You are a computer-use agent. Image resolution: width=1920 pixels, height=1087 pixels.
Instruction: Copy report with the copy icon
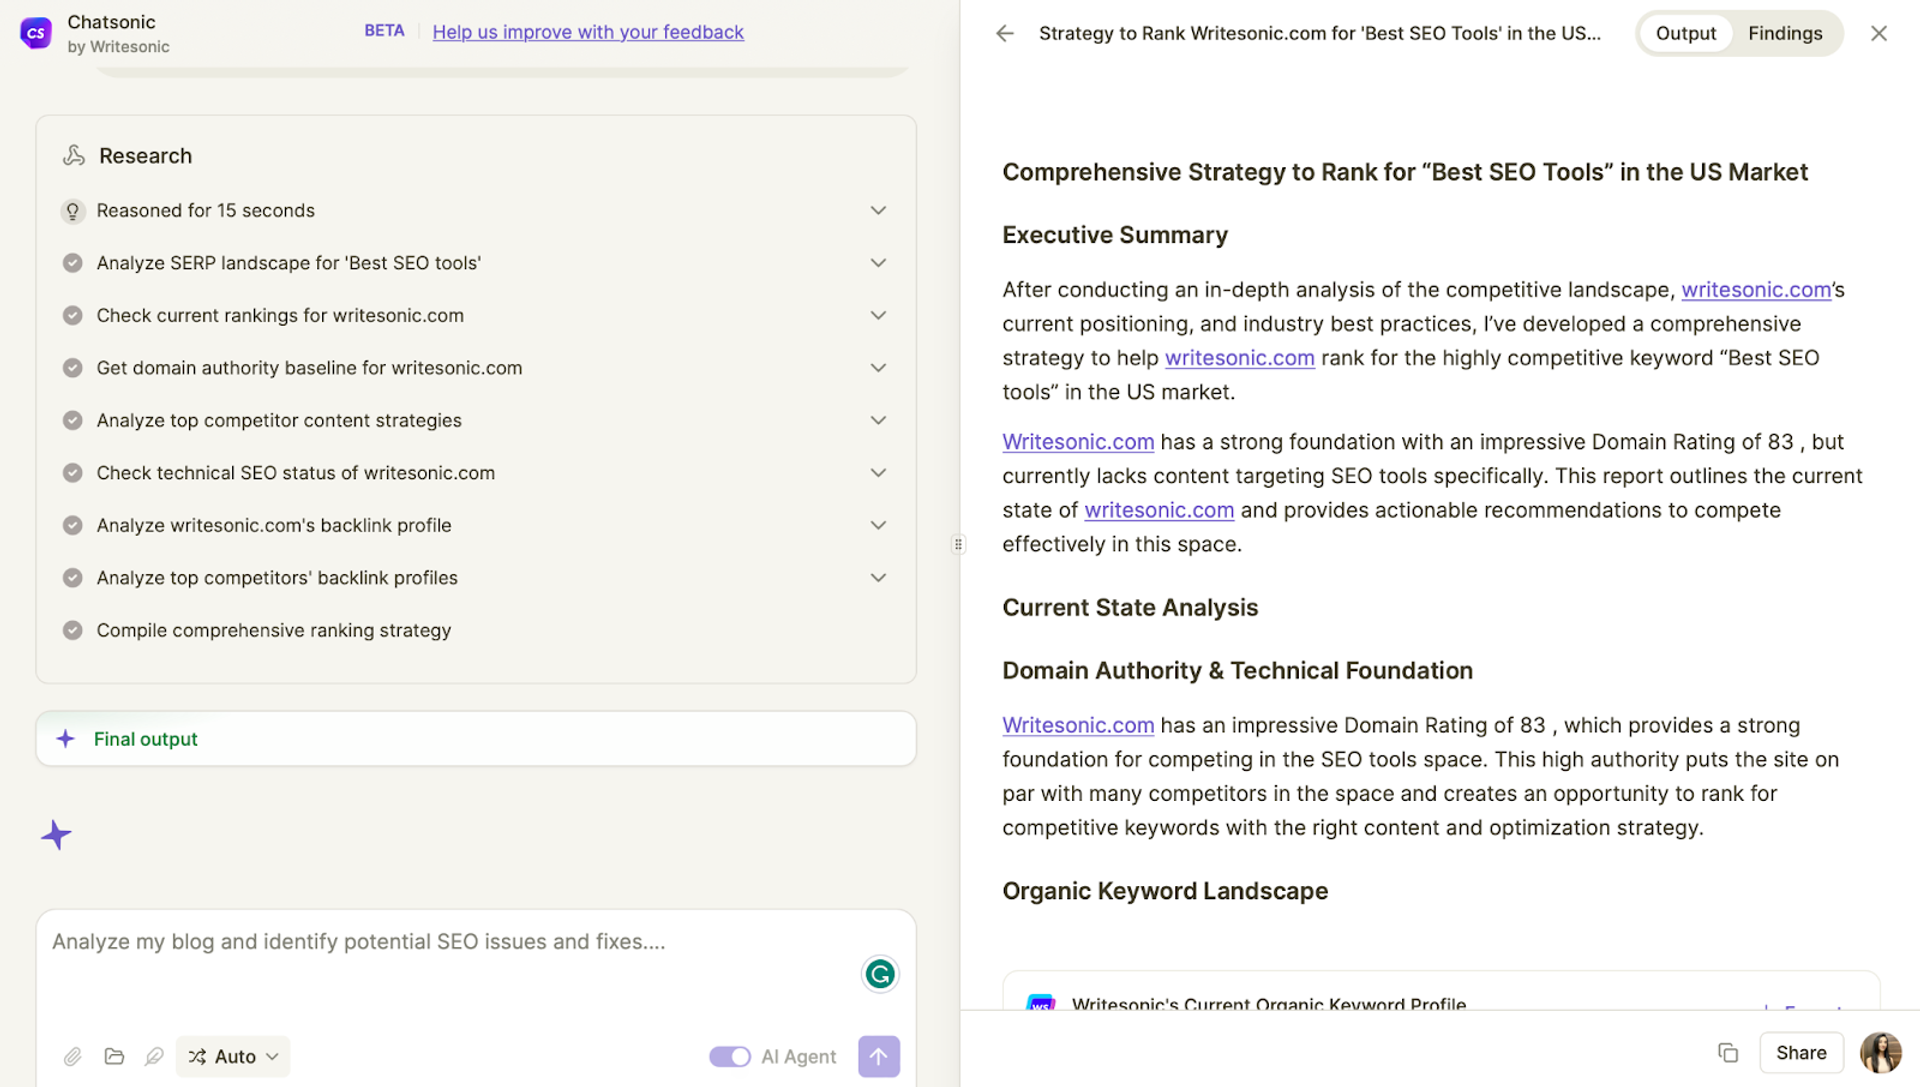pos(1728,1052)
